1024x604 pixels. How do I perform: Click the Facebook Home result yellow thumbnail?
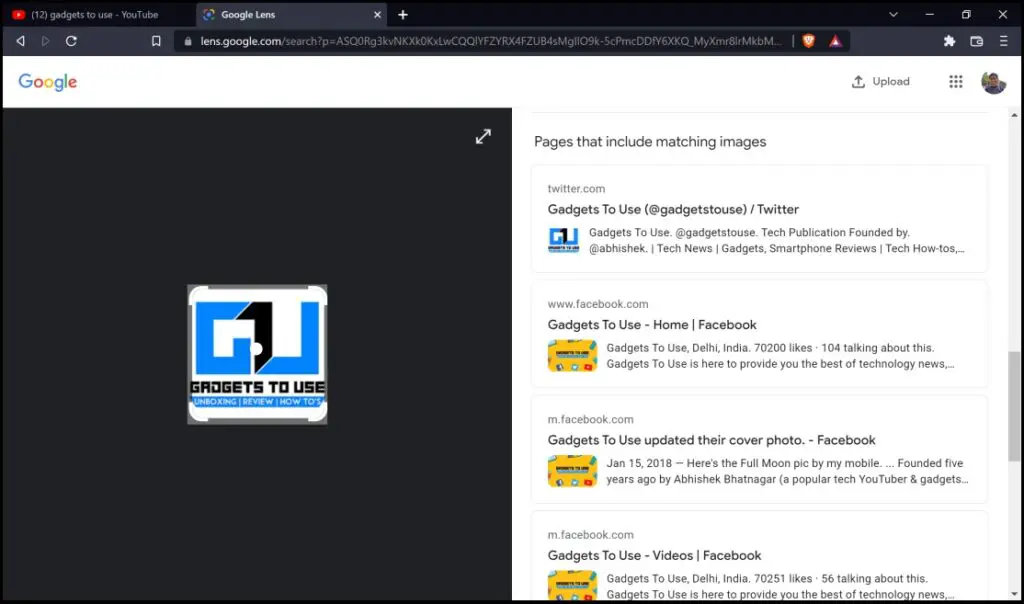572,356
